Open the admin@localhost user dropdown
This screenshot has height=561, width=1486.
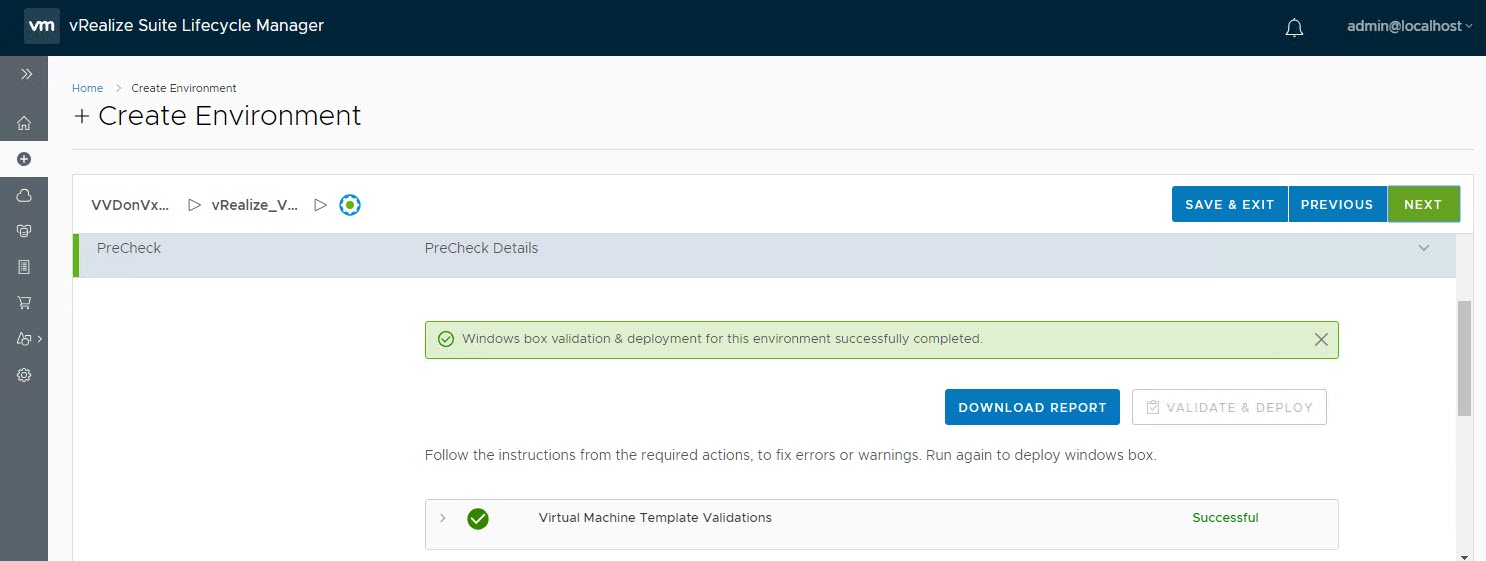point(1408,27)
